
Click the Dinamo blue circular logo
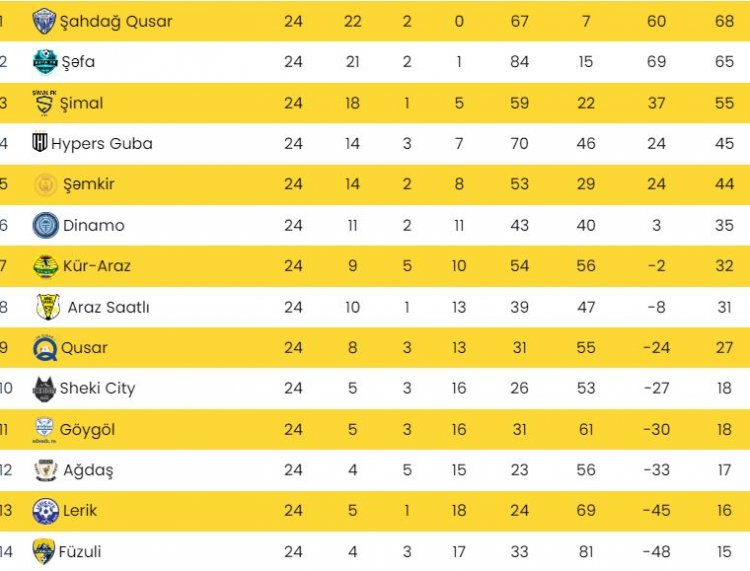pyautogui.click(x=46, y=225)
